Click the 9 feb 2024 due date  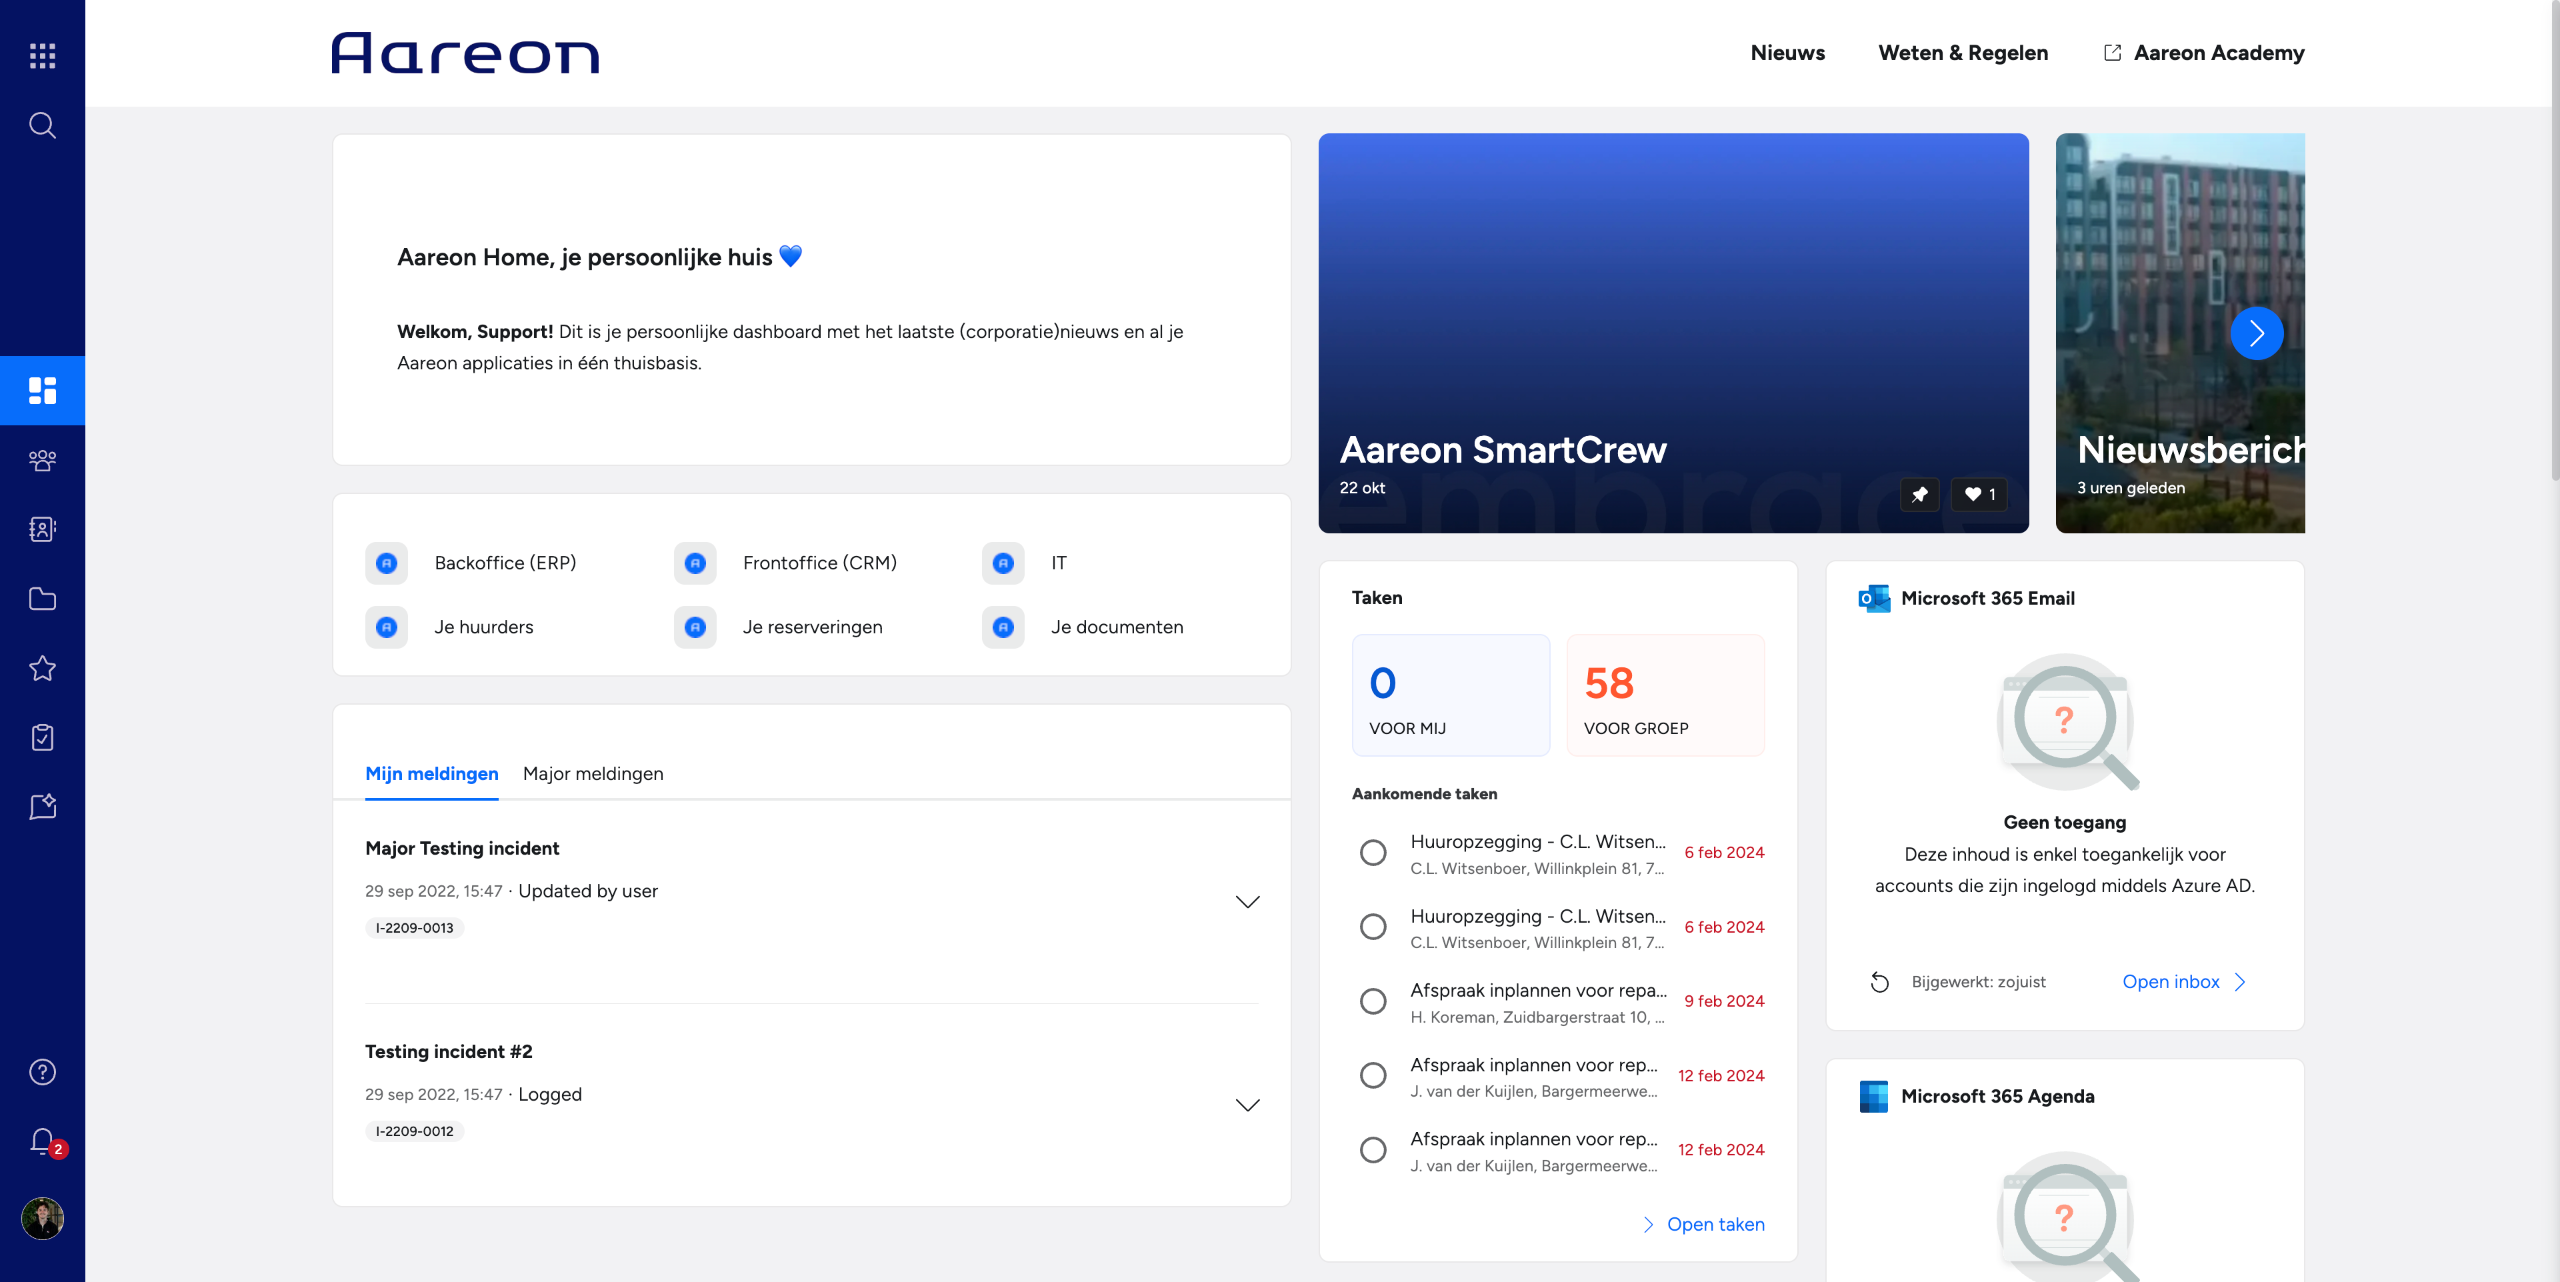point(1724,1001)
